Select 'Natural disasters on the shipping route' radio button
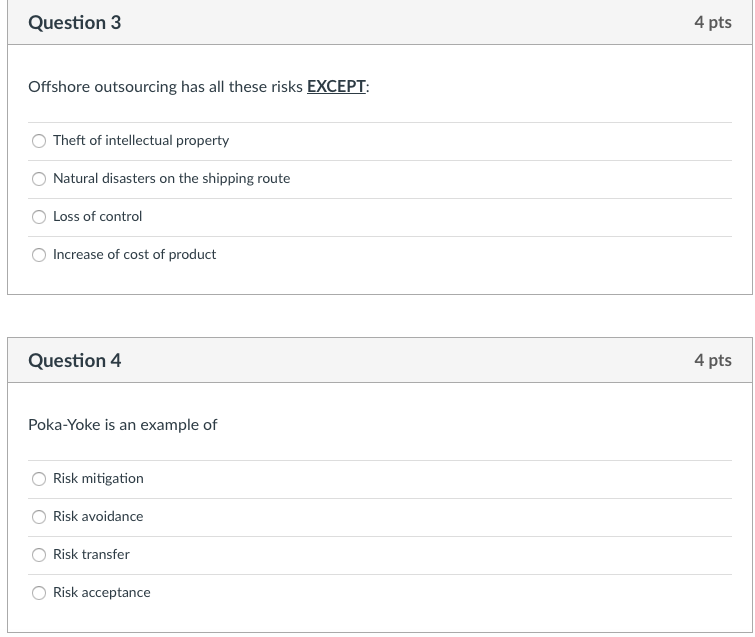 [x=39, y=179]
